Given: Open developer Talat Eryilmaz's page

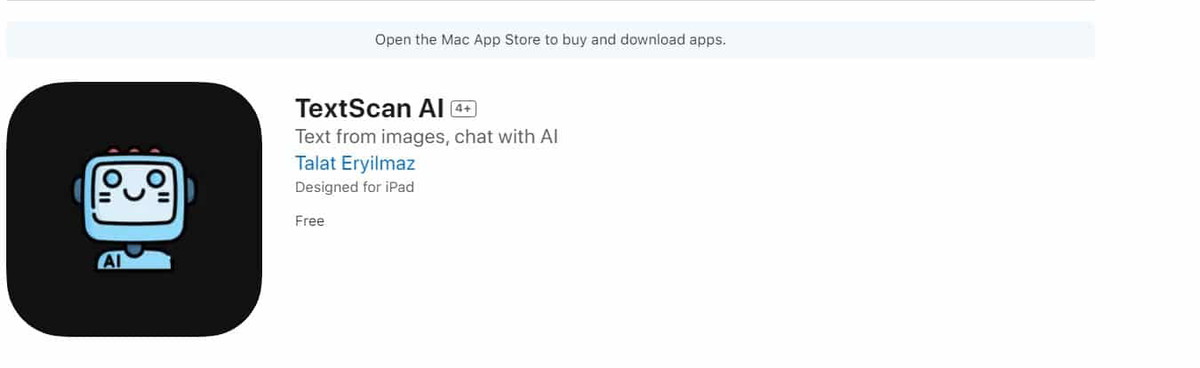Looking at the screenshot, I should pos(355,163).
